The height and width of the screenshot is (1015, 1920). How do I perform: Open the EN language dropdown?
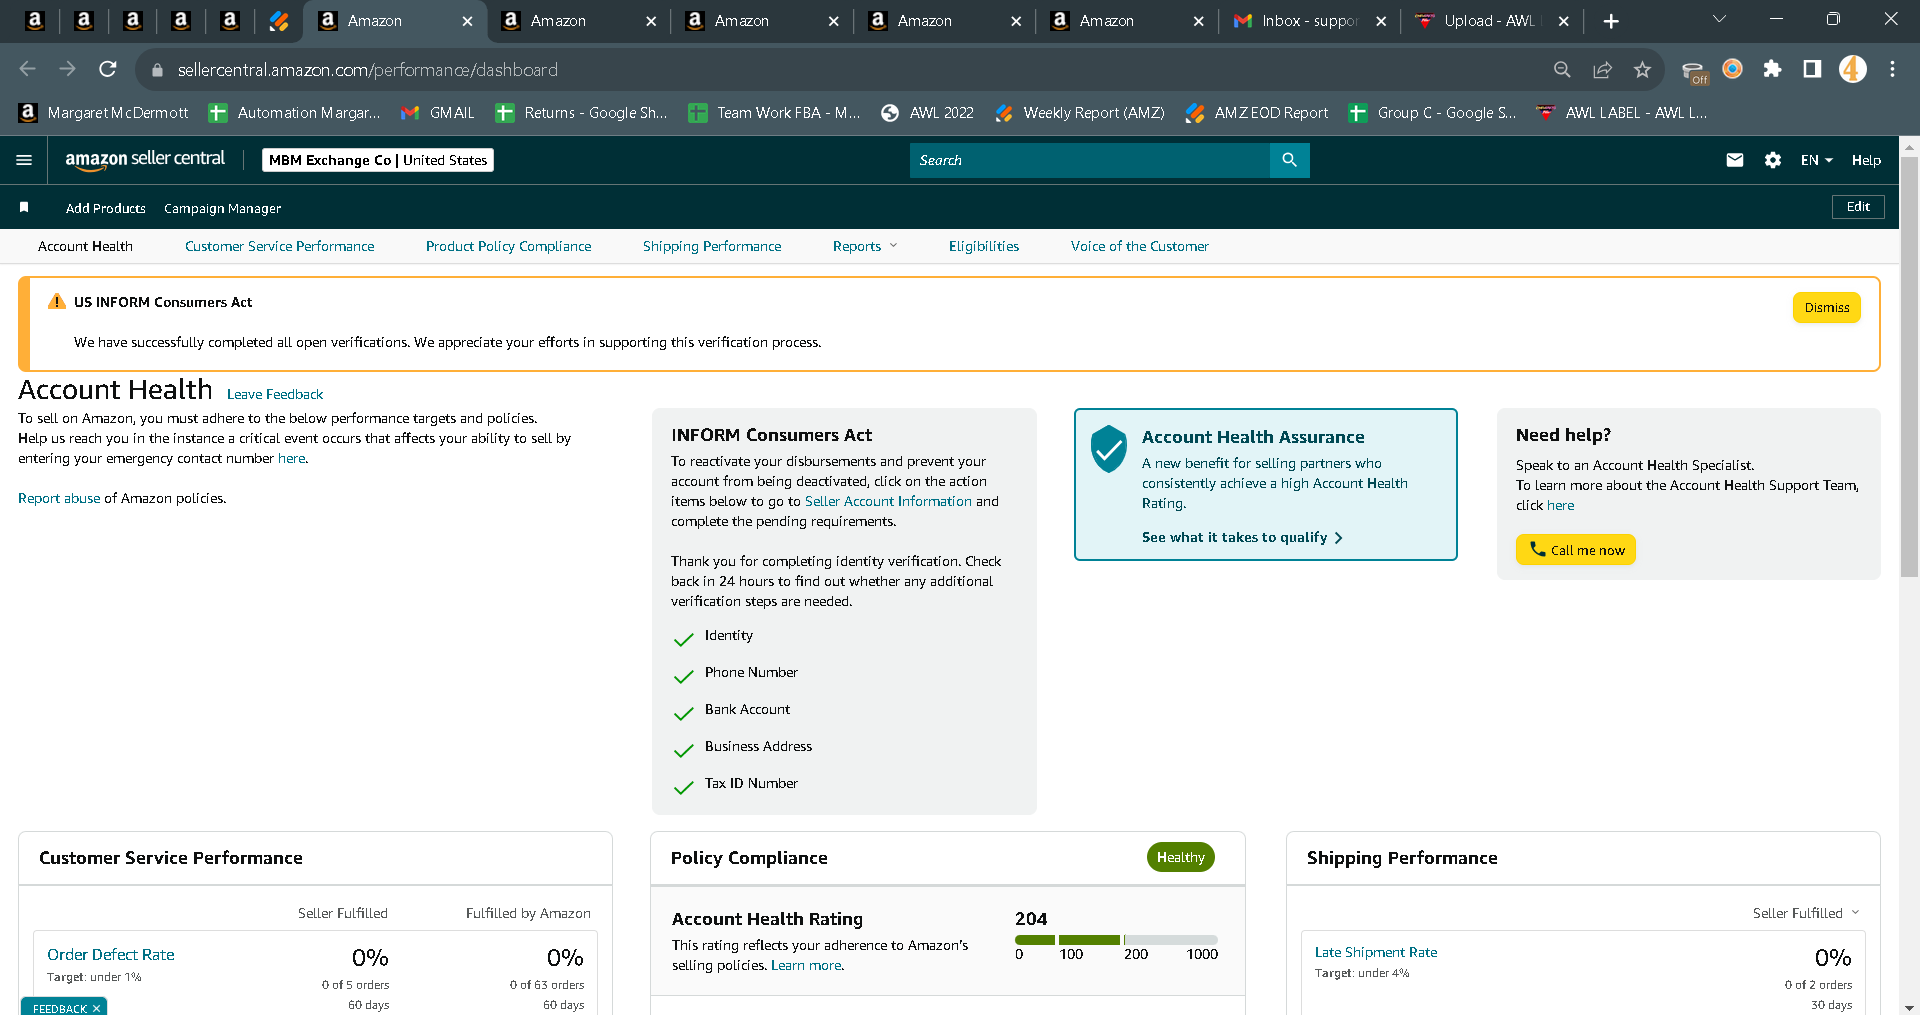pyautogui.click(x=1816, y=160)
